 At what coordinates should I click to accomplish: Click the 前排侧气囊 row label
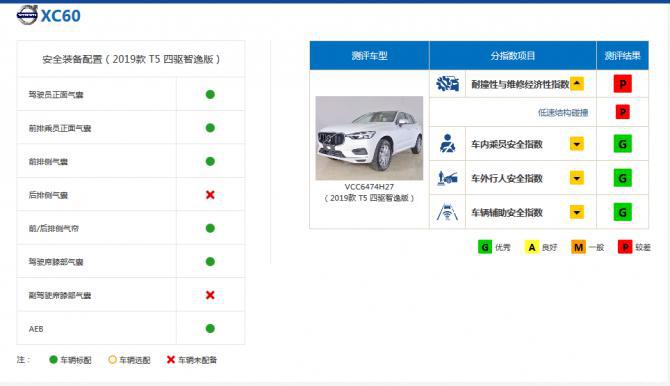click(48, 162)
